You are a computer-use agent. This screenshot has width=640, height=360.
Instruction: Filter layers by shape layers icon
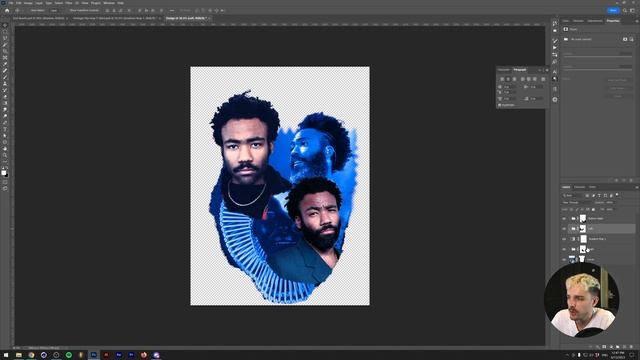click(x=605, y=196)
